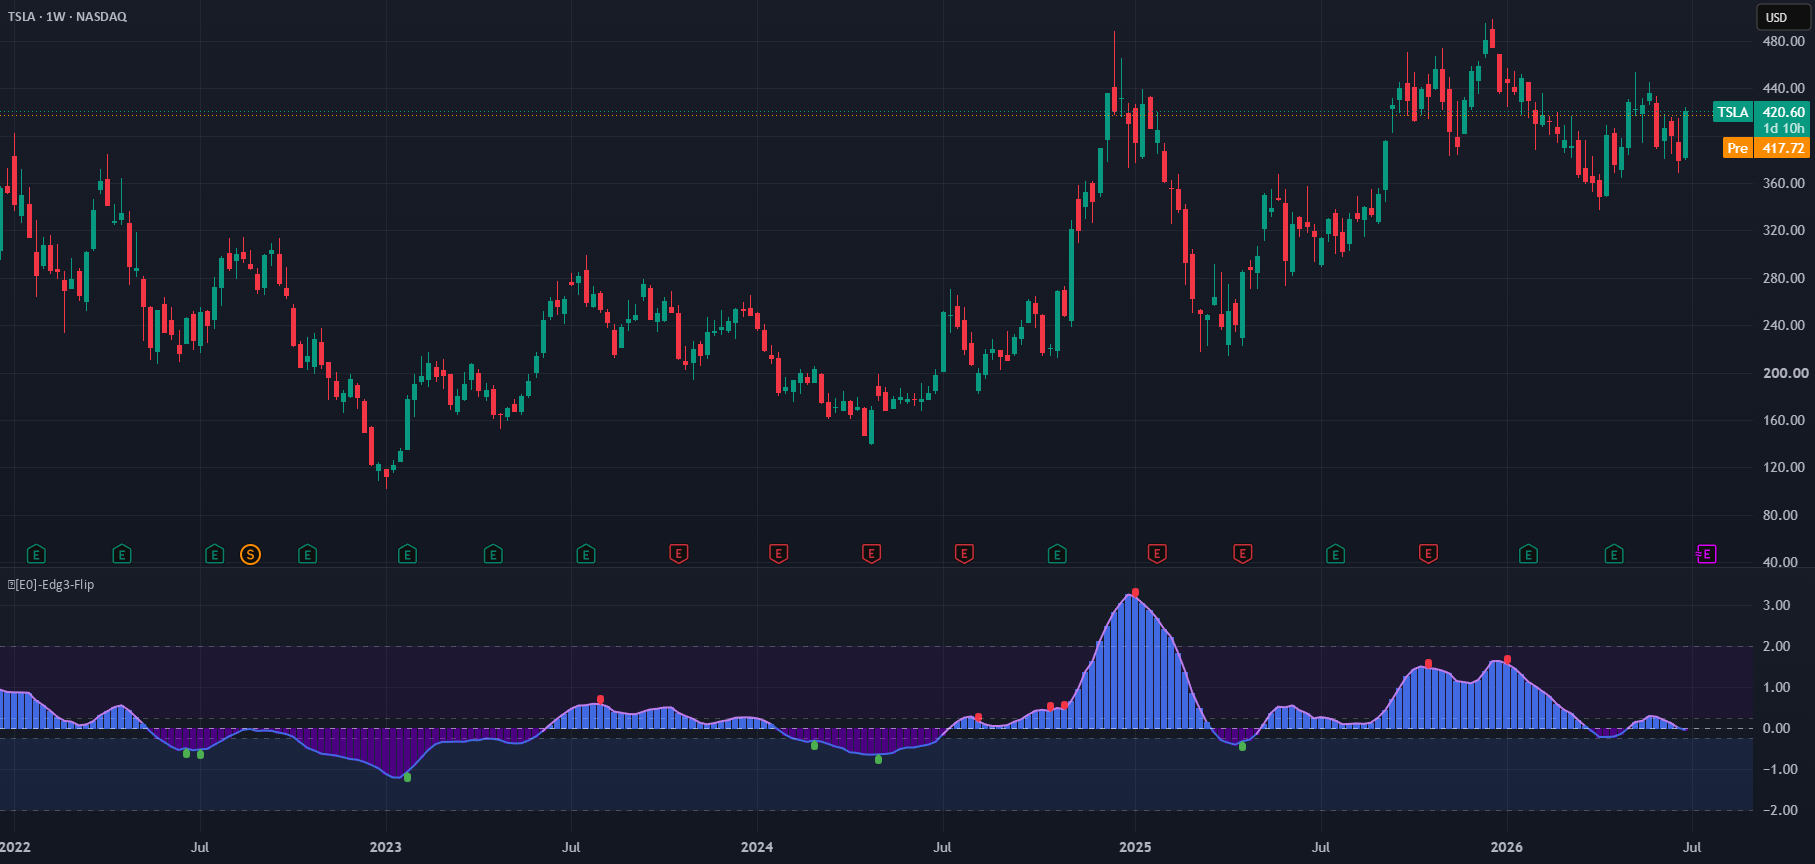Select the April 2025 red earnings marker
Image resolution: width=1815 pixels, height=864 pixels.
point(1243,553)
